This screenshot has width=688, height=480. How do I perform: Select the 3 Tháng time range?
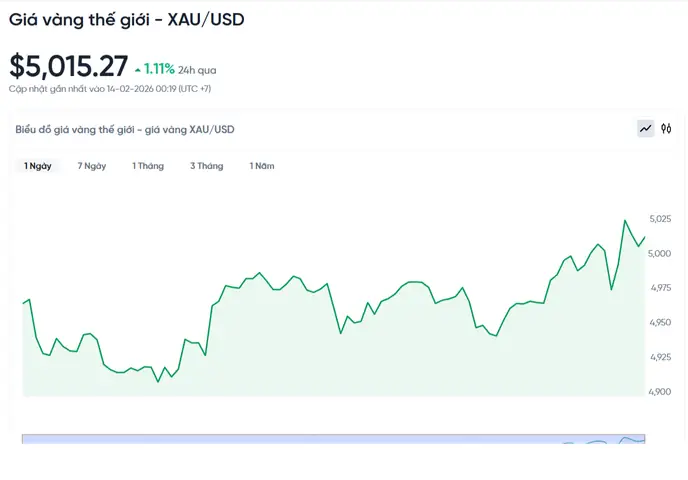click(207, 166)
